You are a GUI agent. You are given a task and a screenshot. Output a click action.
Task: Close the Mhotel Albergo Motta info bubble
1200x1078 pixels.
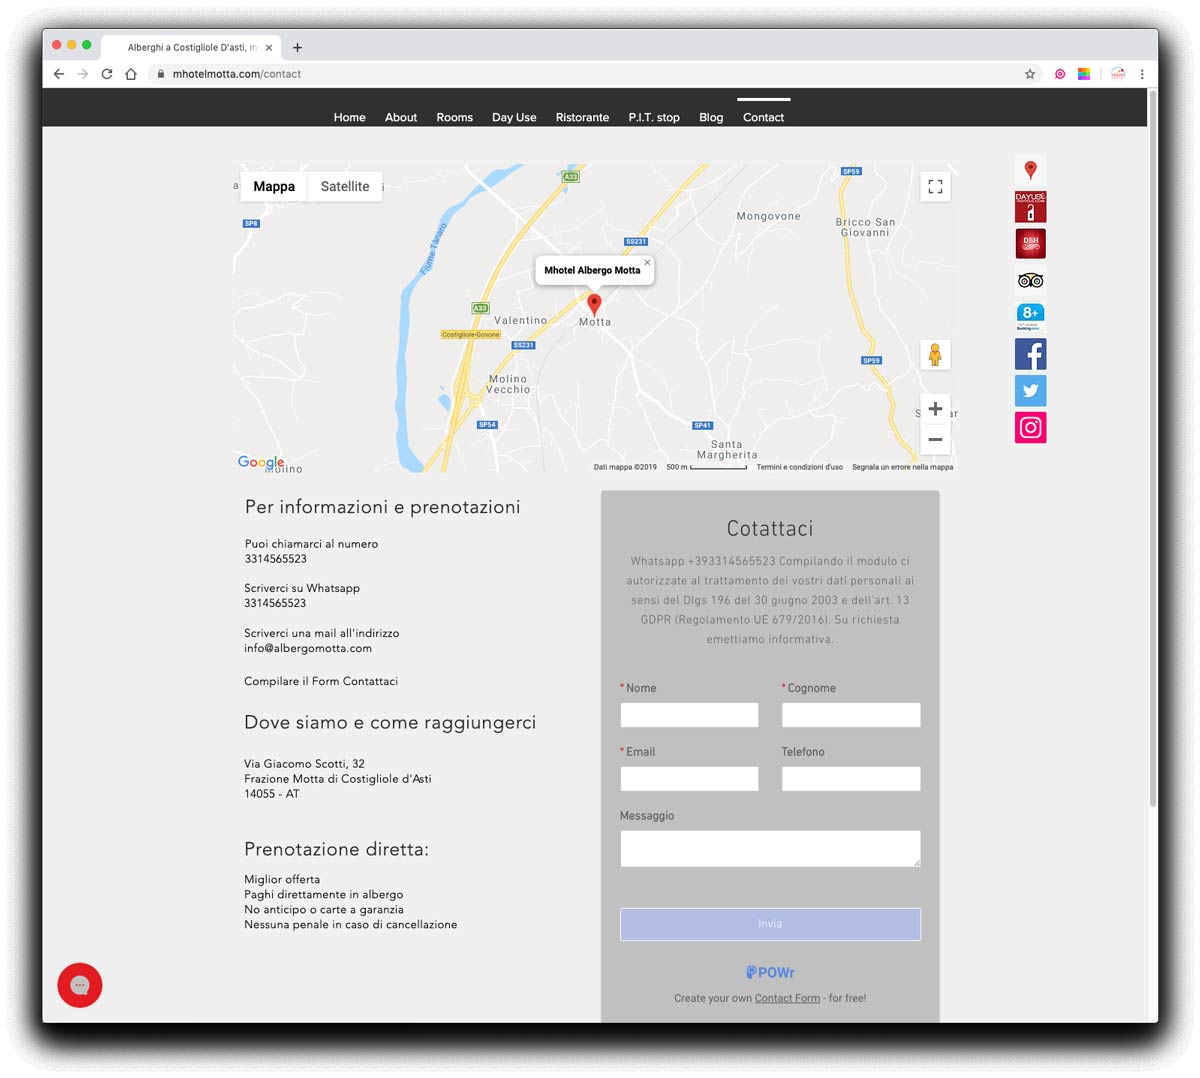coord(647,263)
